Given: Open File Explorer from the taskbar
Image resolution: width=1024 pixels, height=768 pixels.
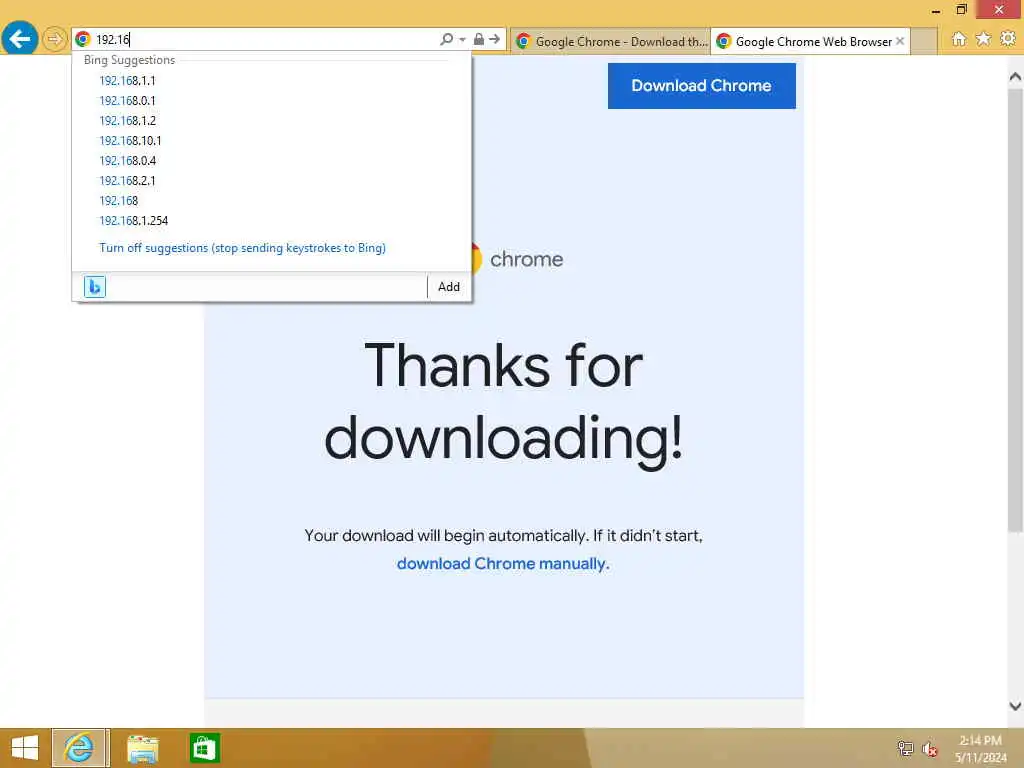Looking at the screenshot, I should point(142,748).
